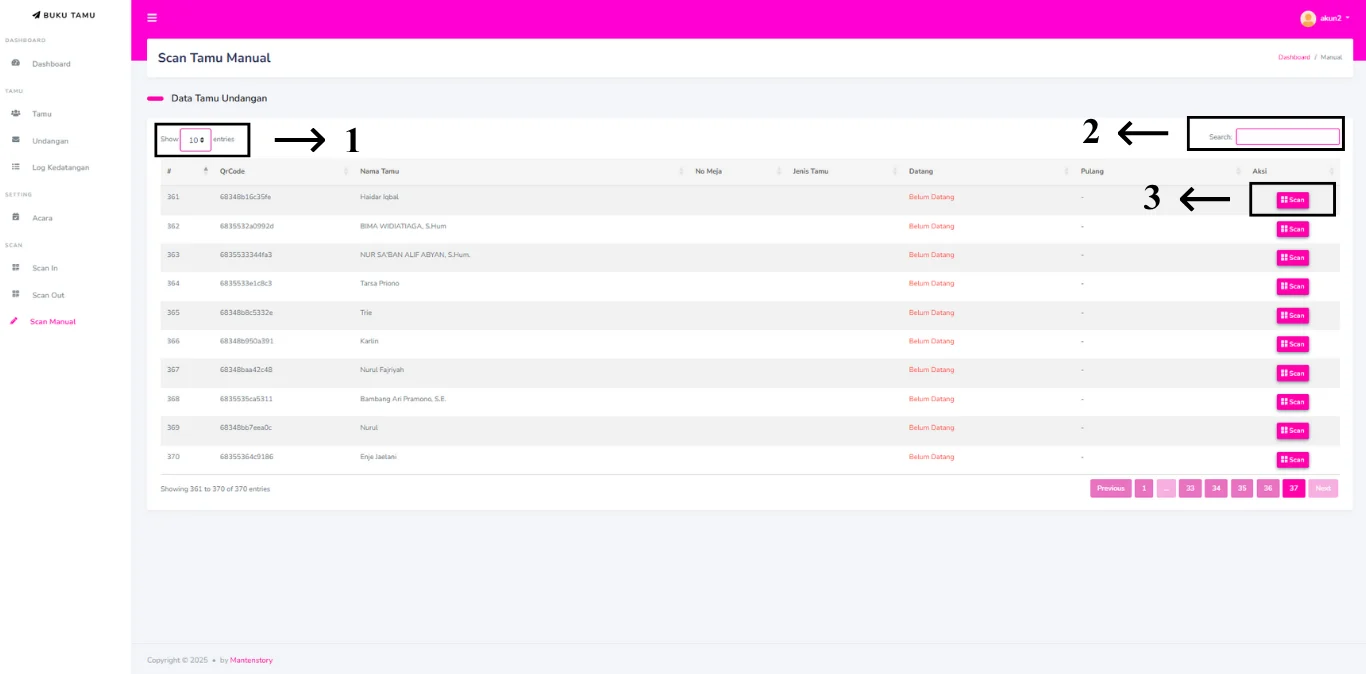Viewport: 1366px width, 674px height.
Task: Click the Scan Out QR icon
Action: click(16, 295)
